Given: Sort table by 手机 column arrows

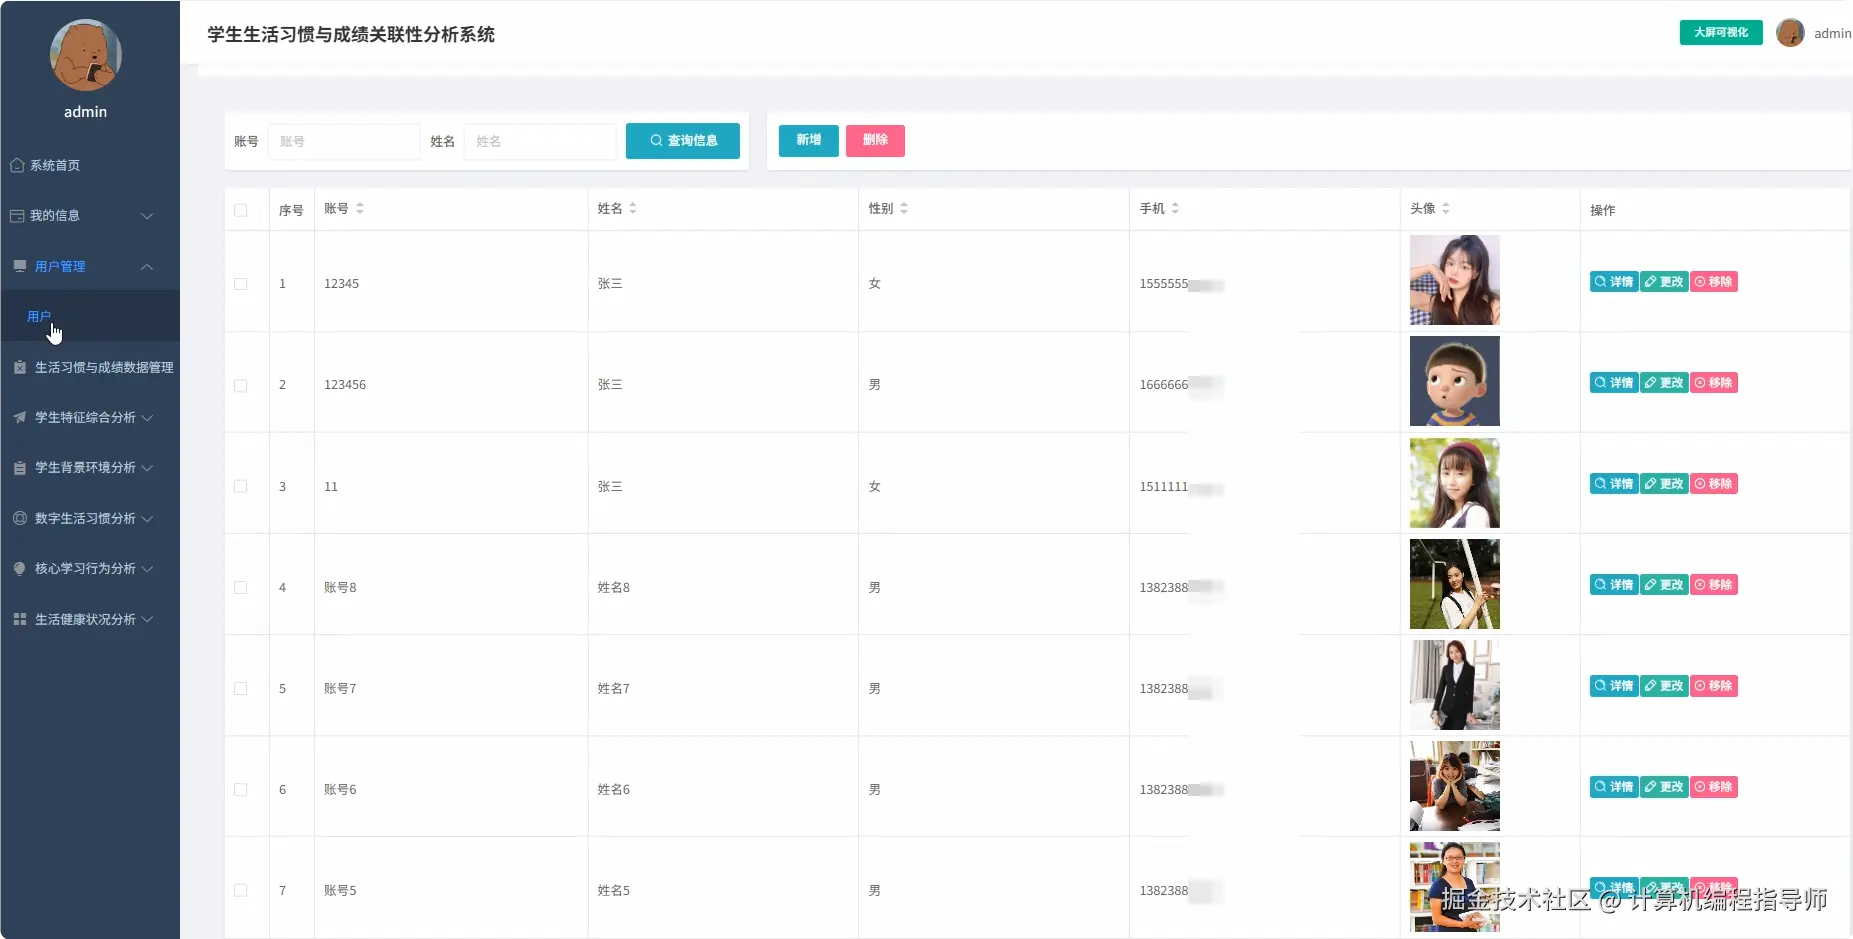Looking at the screenshot, I should coord(1175,208).
